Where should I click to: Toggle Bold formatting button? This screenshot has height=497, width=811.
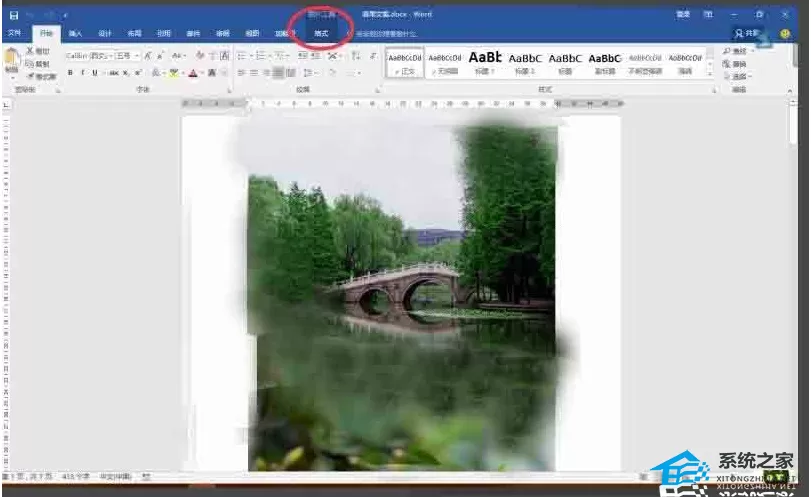click(x=70, y=73)
